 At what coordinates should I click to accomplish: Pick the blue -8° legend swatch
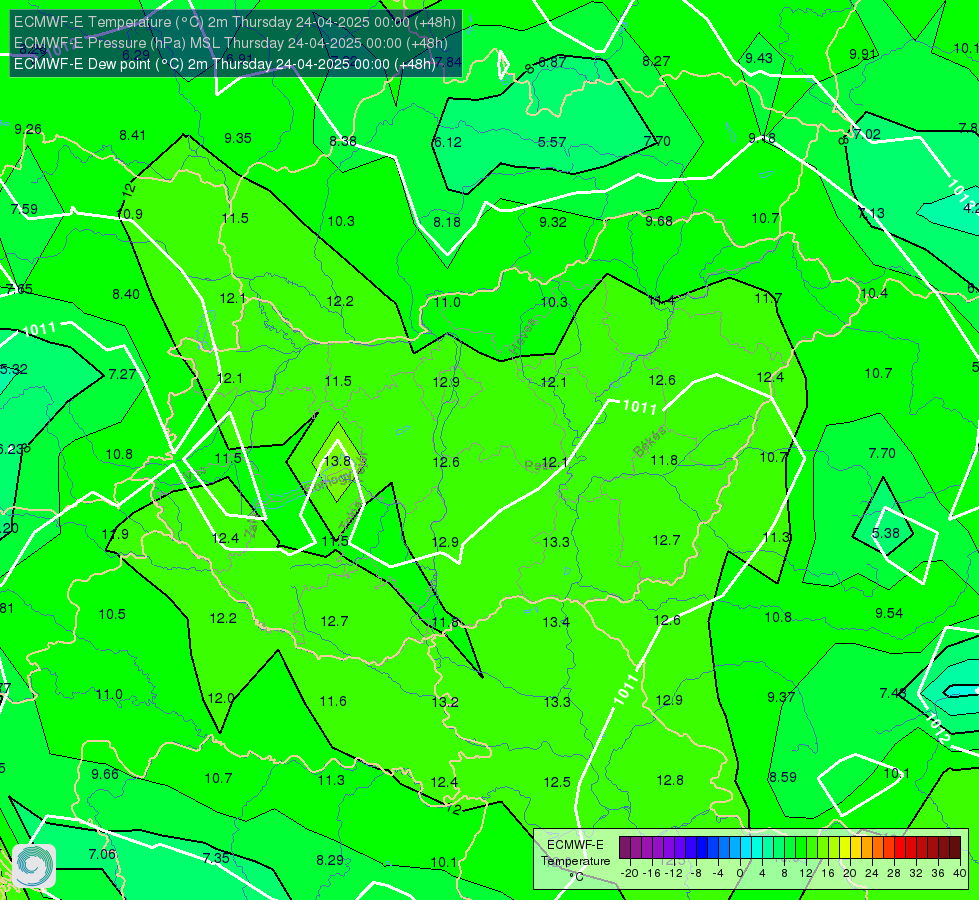(702, 848)
